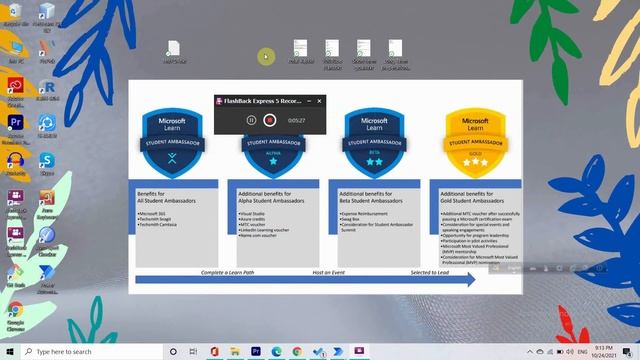640x360 pixels.
Task: Switch to the pink recorder app on taskbar
Action: pyautogui.click(x=359, y=351)
